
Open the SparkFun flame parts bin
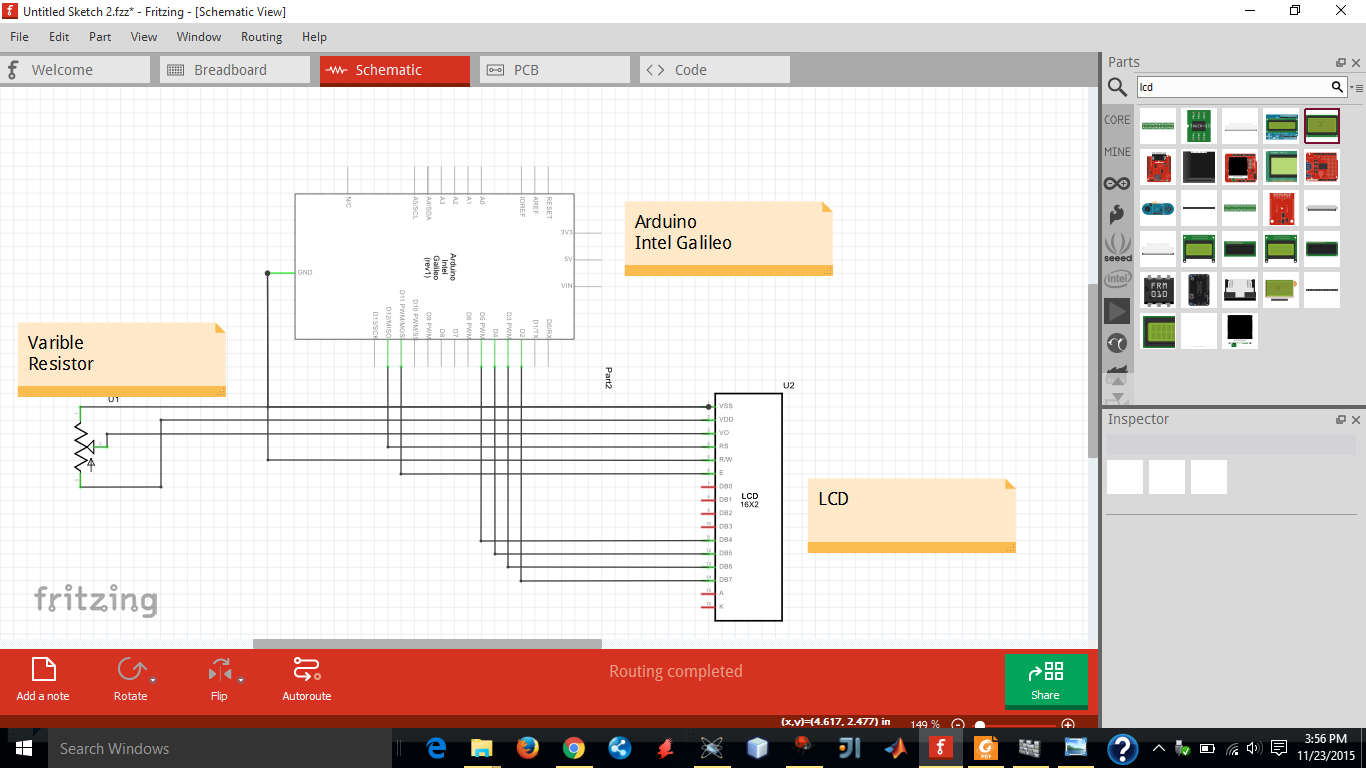click(1117, 214)
